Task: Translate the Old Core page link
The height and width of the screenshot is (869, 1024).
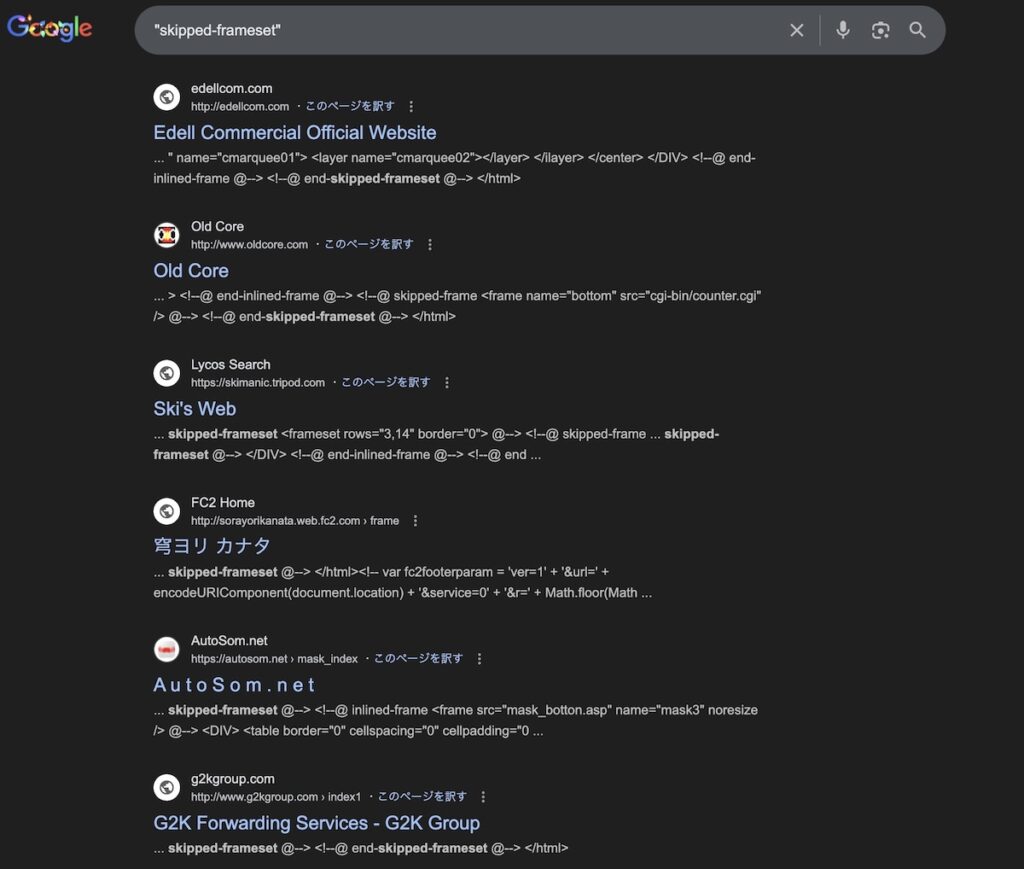Action: coord(368,244)
